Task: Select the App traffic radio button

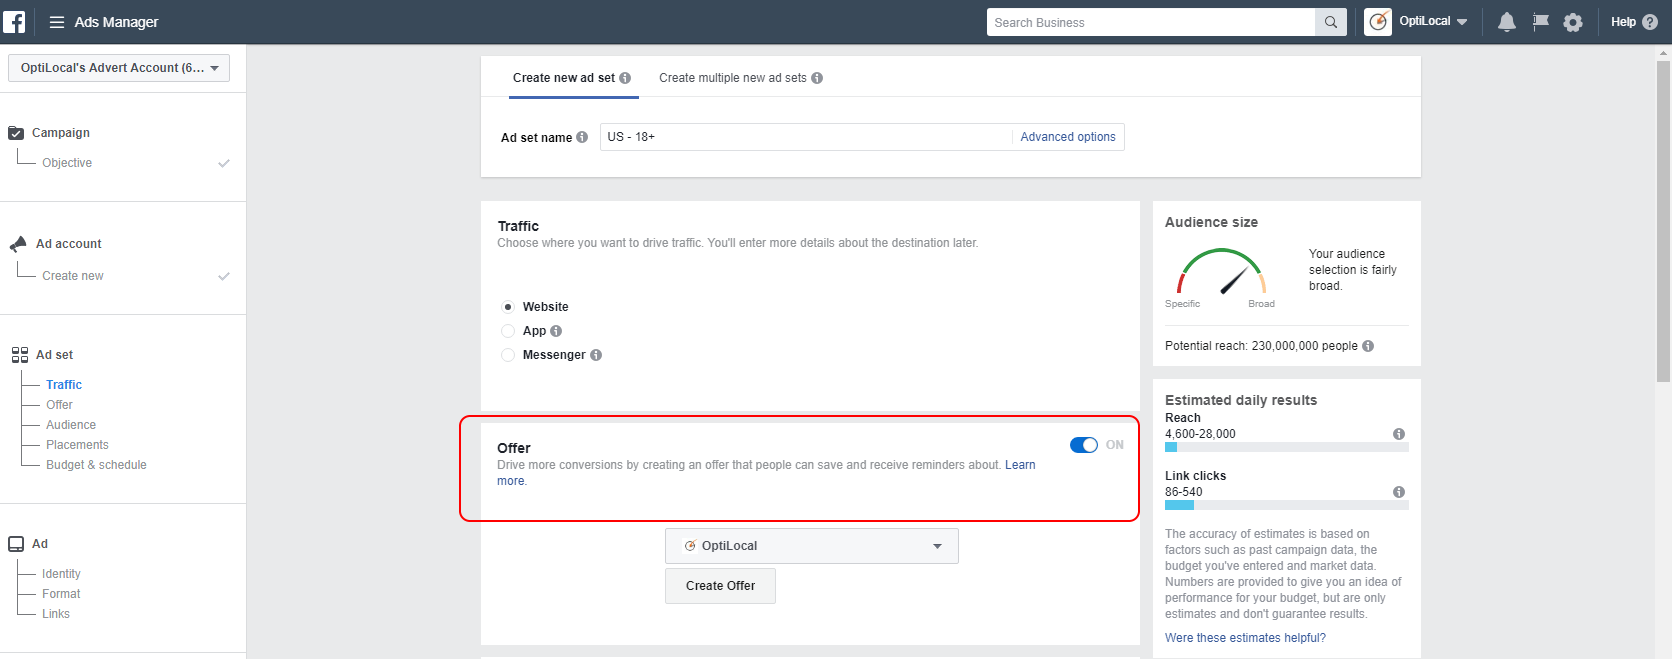Action: [x=508, y=331]
